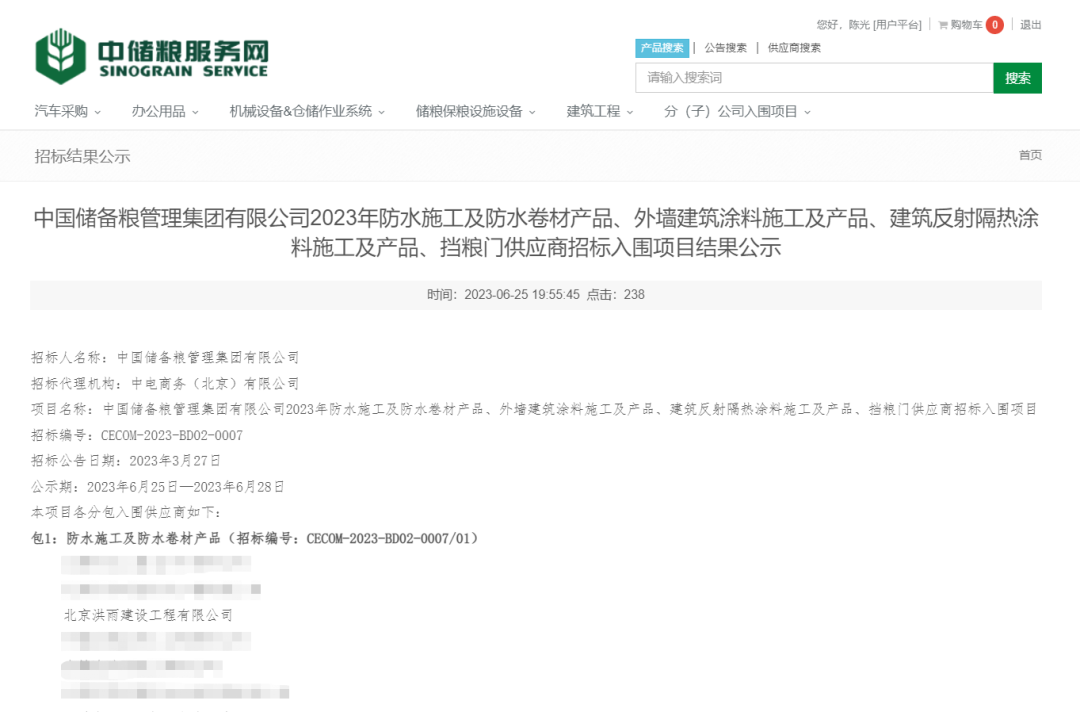Expand the 办公用品 menu

(x=165, y=112)
